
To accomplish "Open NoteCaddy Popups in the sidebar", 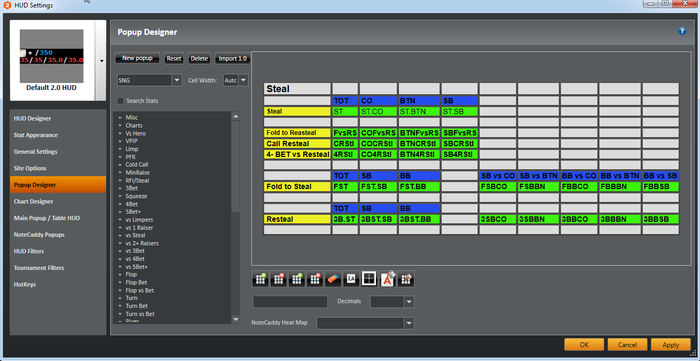I will click(x=58, y=234).
